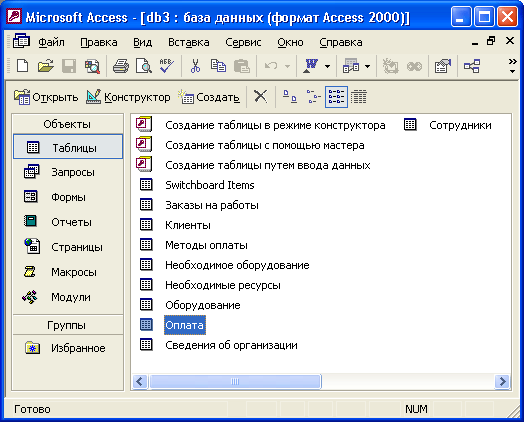Open the Файл menu

point(51,42)
